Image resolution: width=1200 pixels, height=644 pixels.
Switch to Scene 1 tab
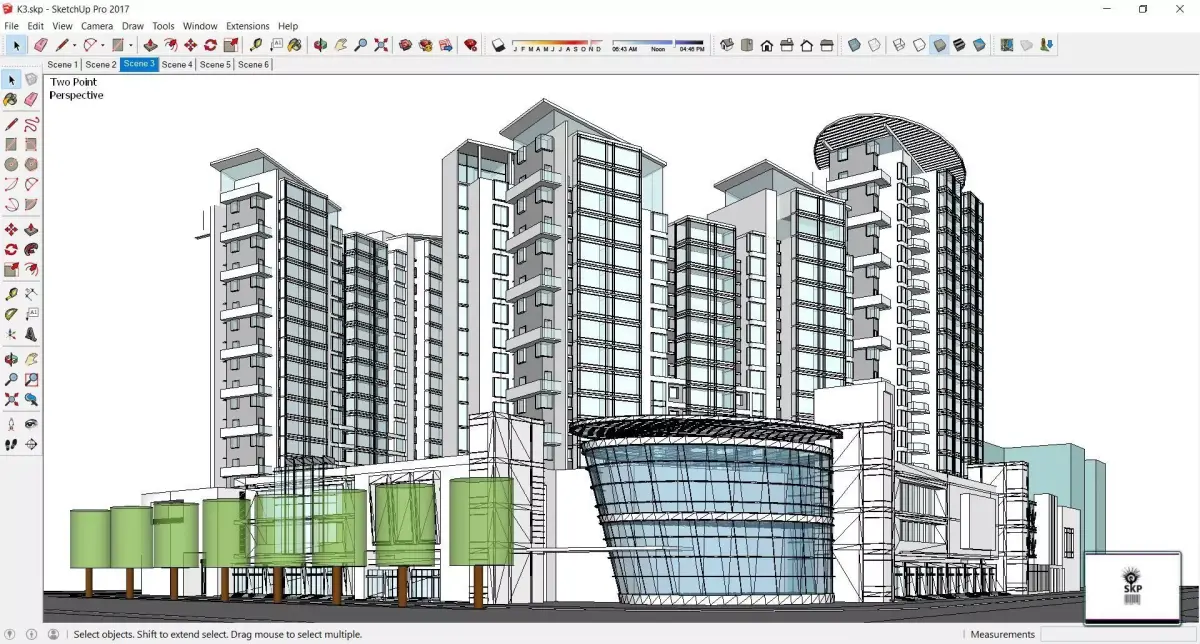point(62,64)
